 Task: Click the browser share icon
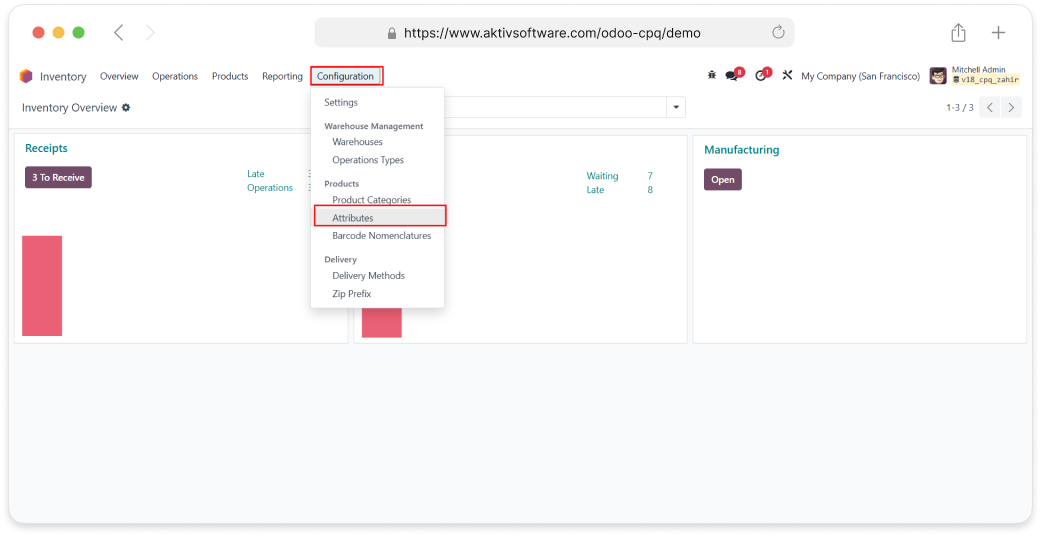[958, 32]
